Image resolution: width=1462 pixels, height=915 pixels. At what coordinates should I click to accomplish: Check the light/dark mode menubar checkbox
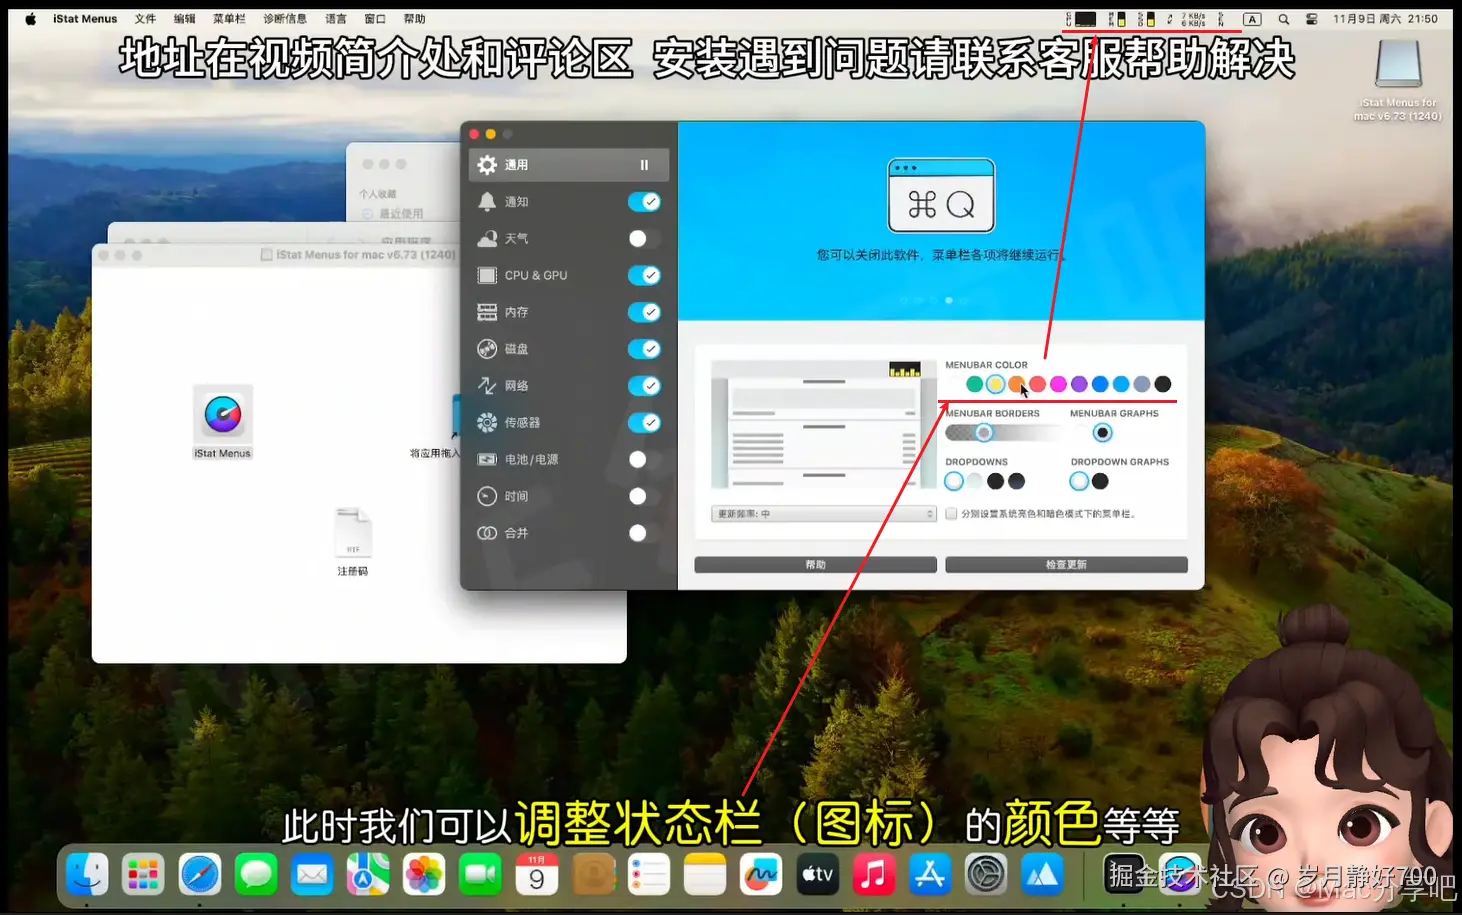pos(951,513)
